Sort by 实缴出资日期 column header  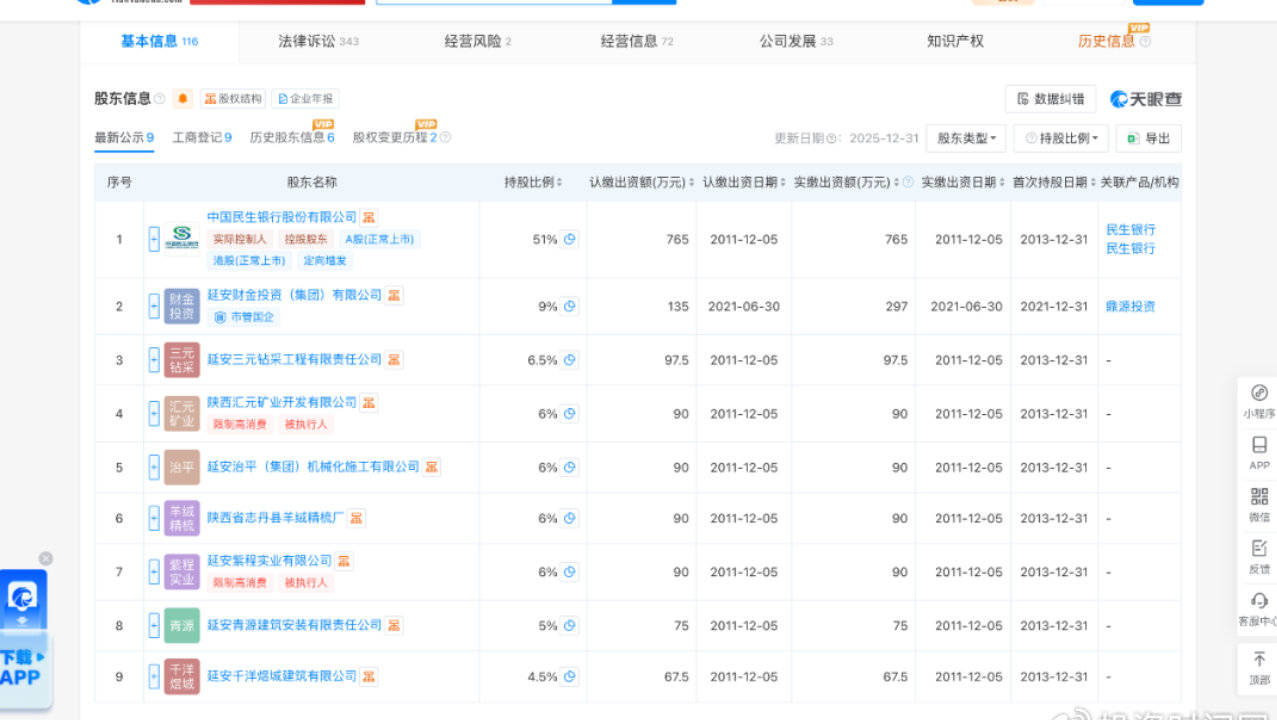coord(963,182)
